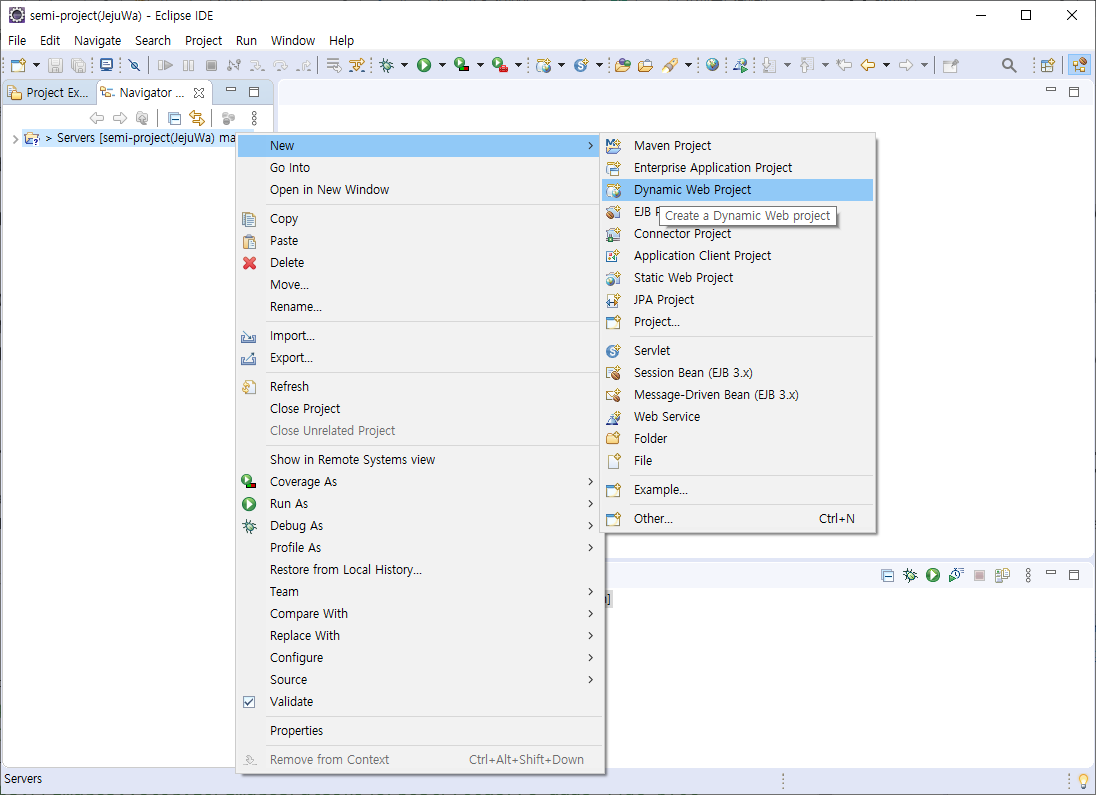Click the Launch Web Services Explorer icon

point(740,65)
